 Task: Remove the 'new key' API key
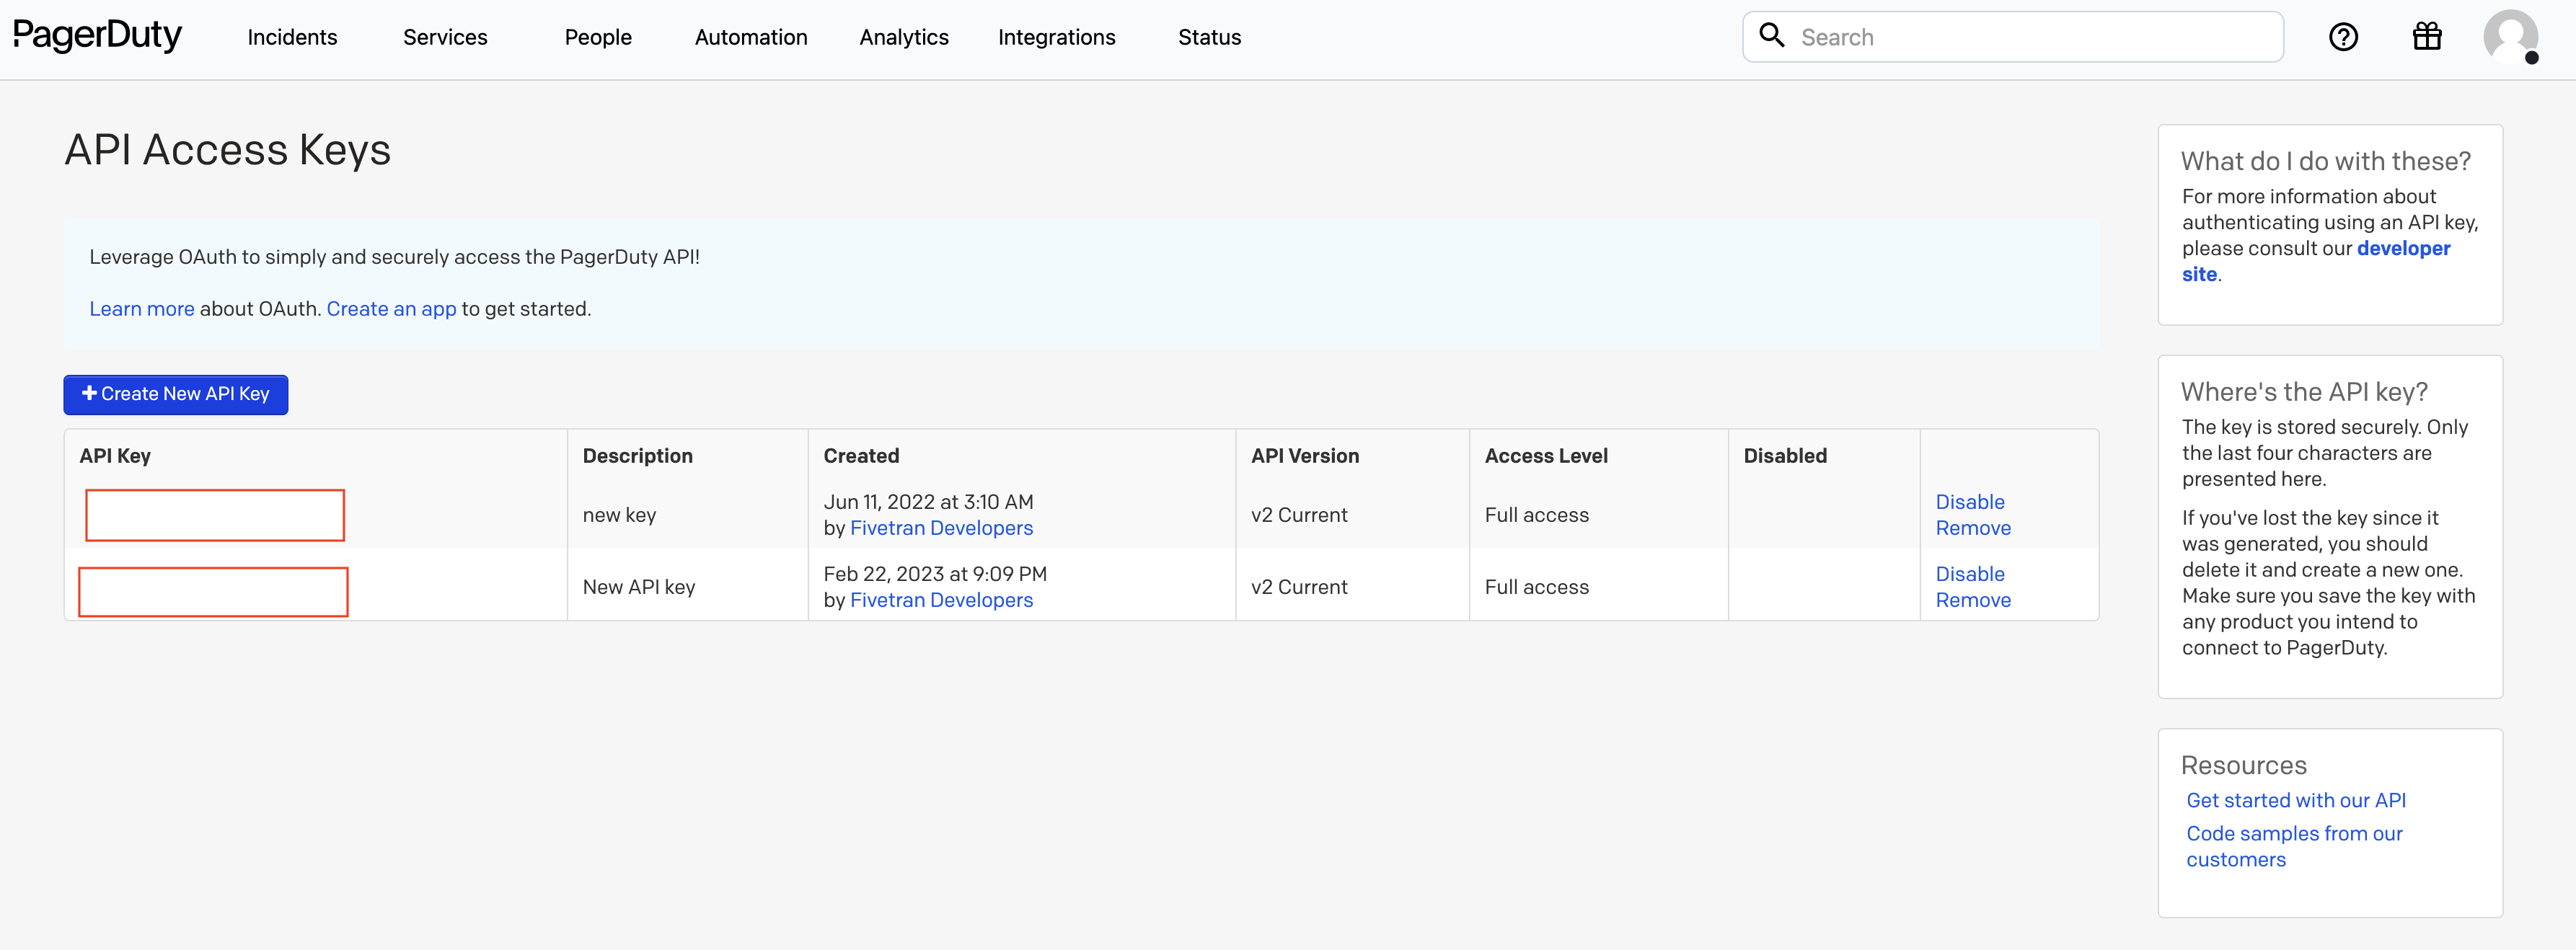1973,528
